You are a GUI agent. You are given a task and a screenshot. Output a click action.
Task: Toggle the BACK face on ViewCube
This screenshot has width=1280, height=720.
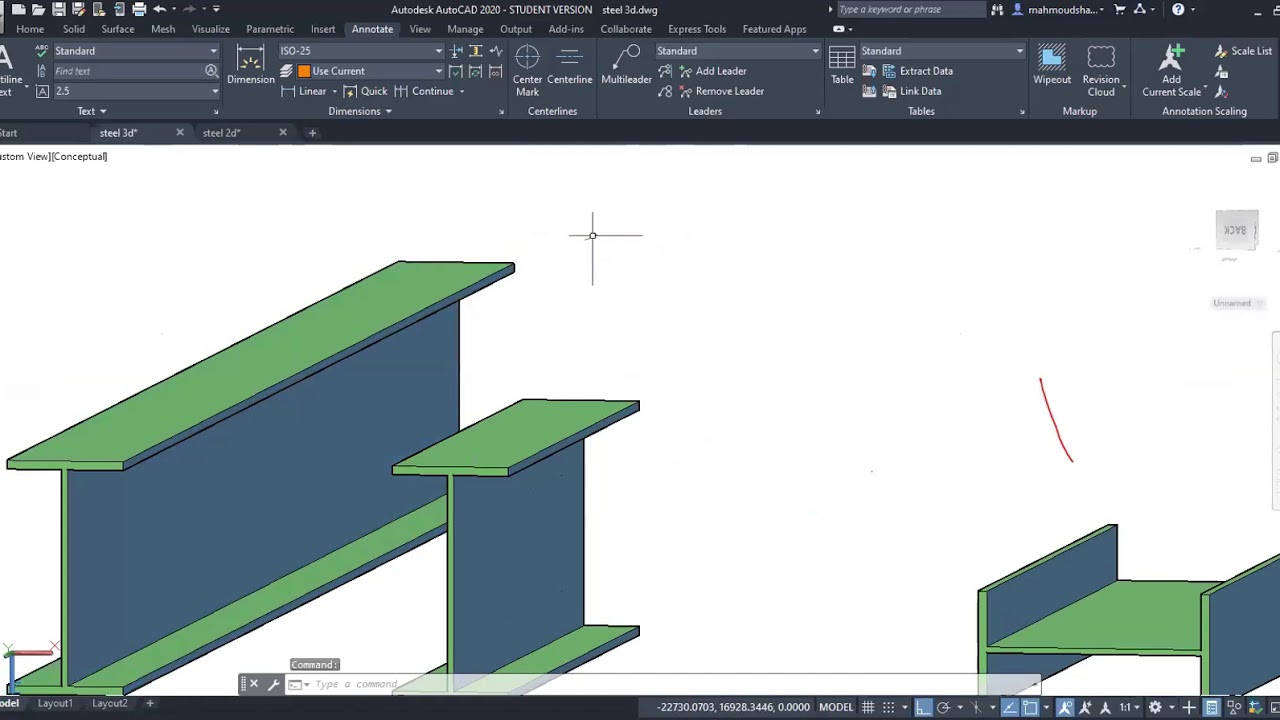tap(1237, 230)
